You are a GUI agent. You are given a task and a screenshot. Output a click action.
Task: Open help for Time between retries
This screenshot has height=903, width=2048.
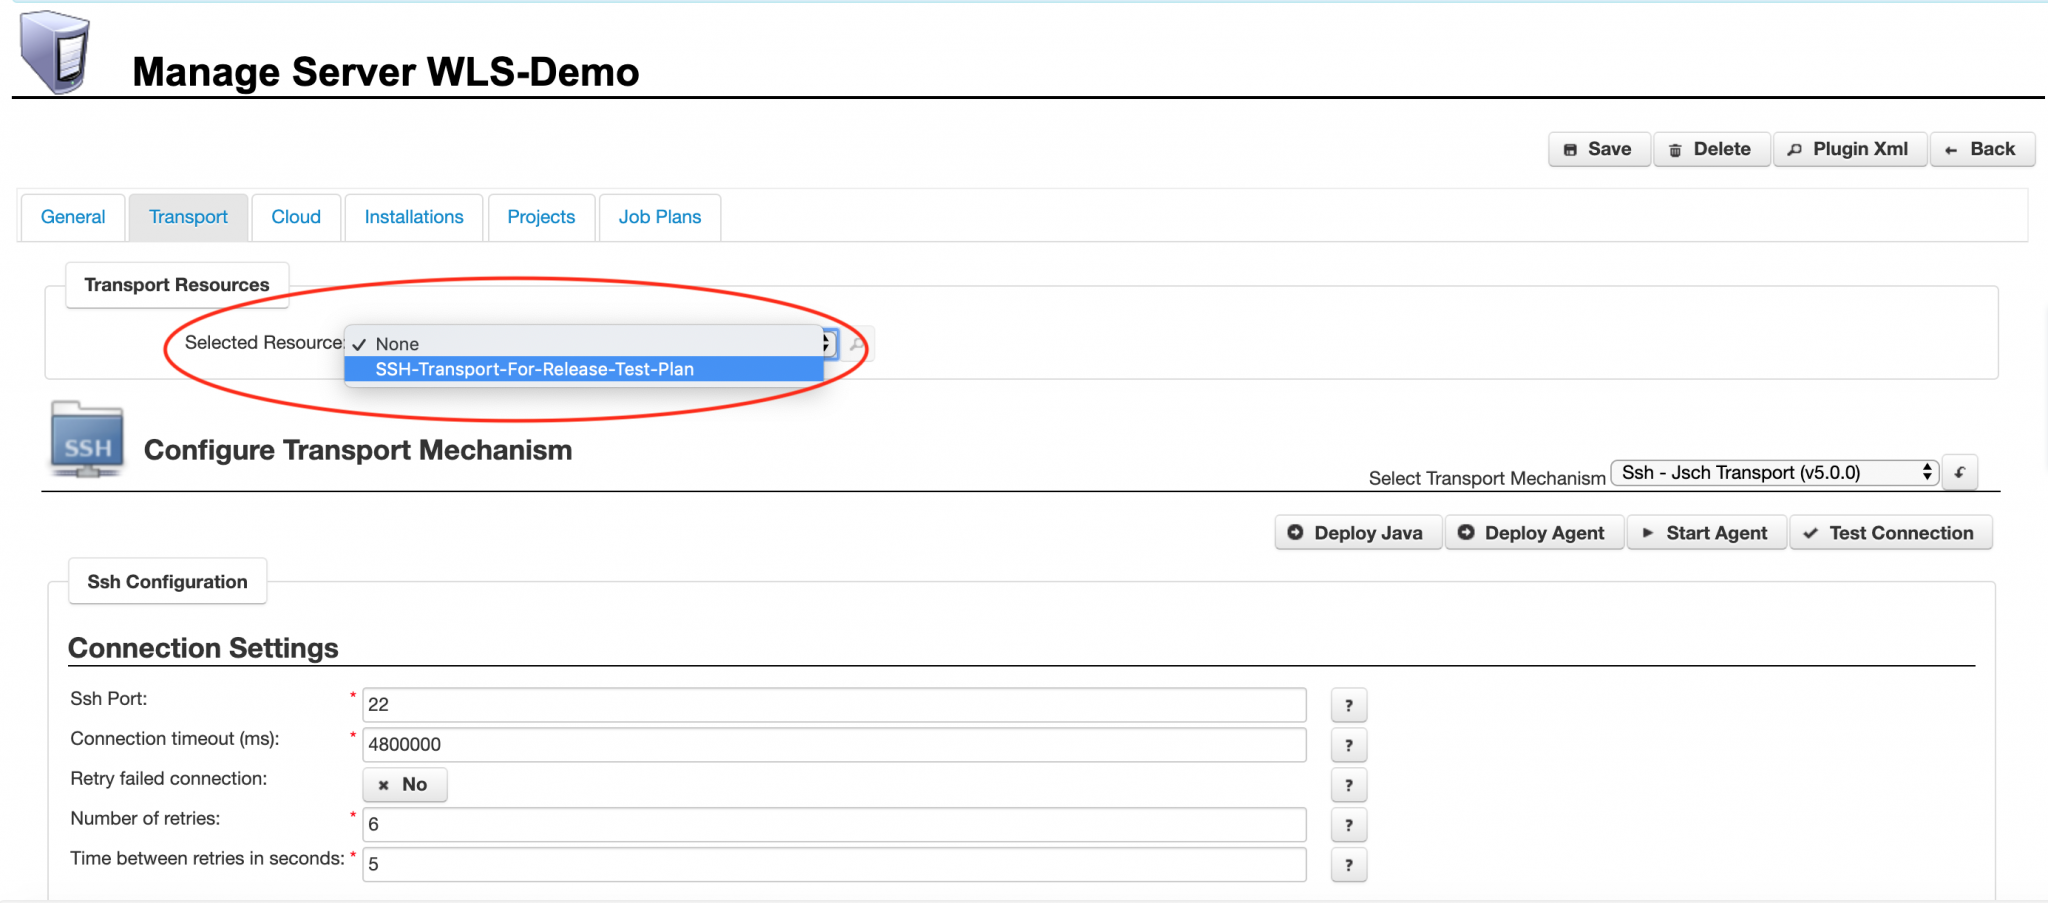click(x=1349, y=865)
